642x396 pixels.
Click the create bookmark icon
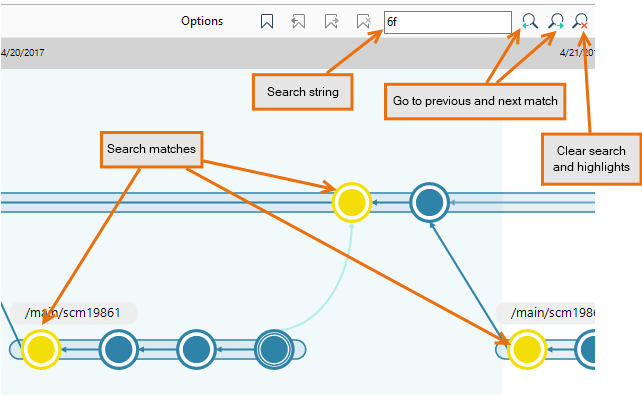point(267,21)
